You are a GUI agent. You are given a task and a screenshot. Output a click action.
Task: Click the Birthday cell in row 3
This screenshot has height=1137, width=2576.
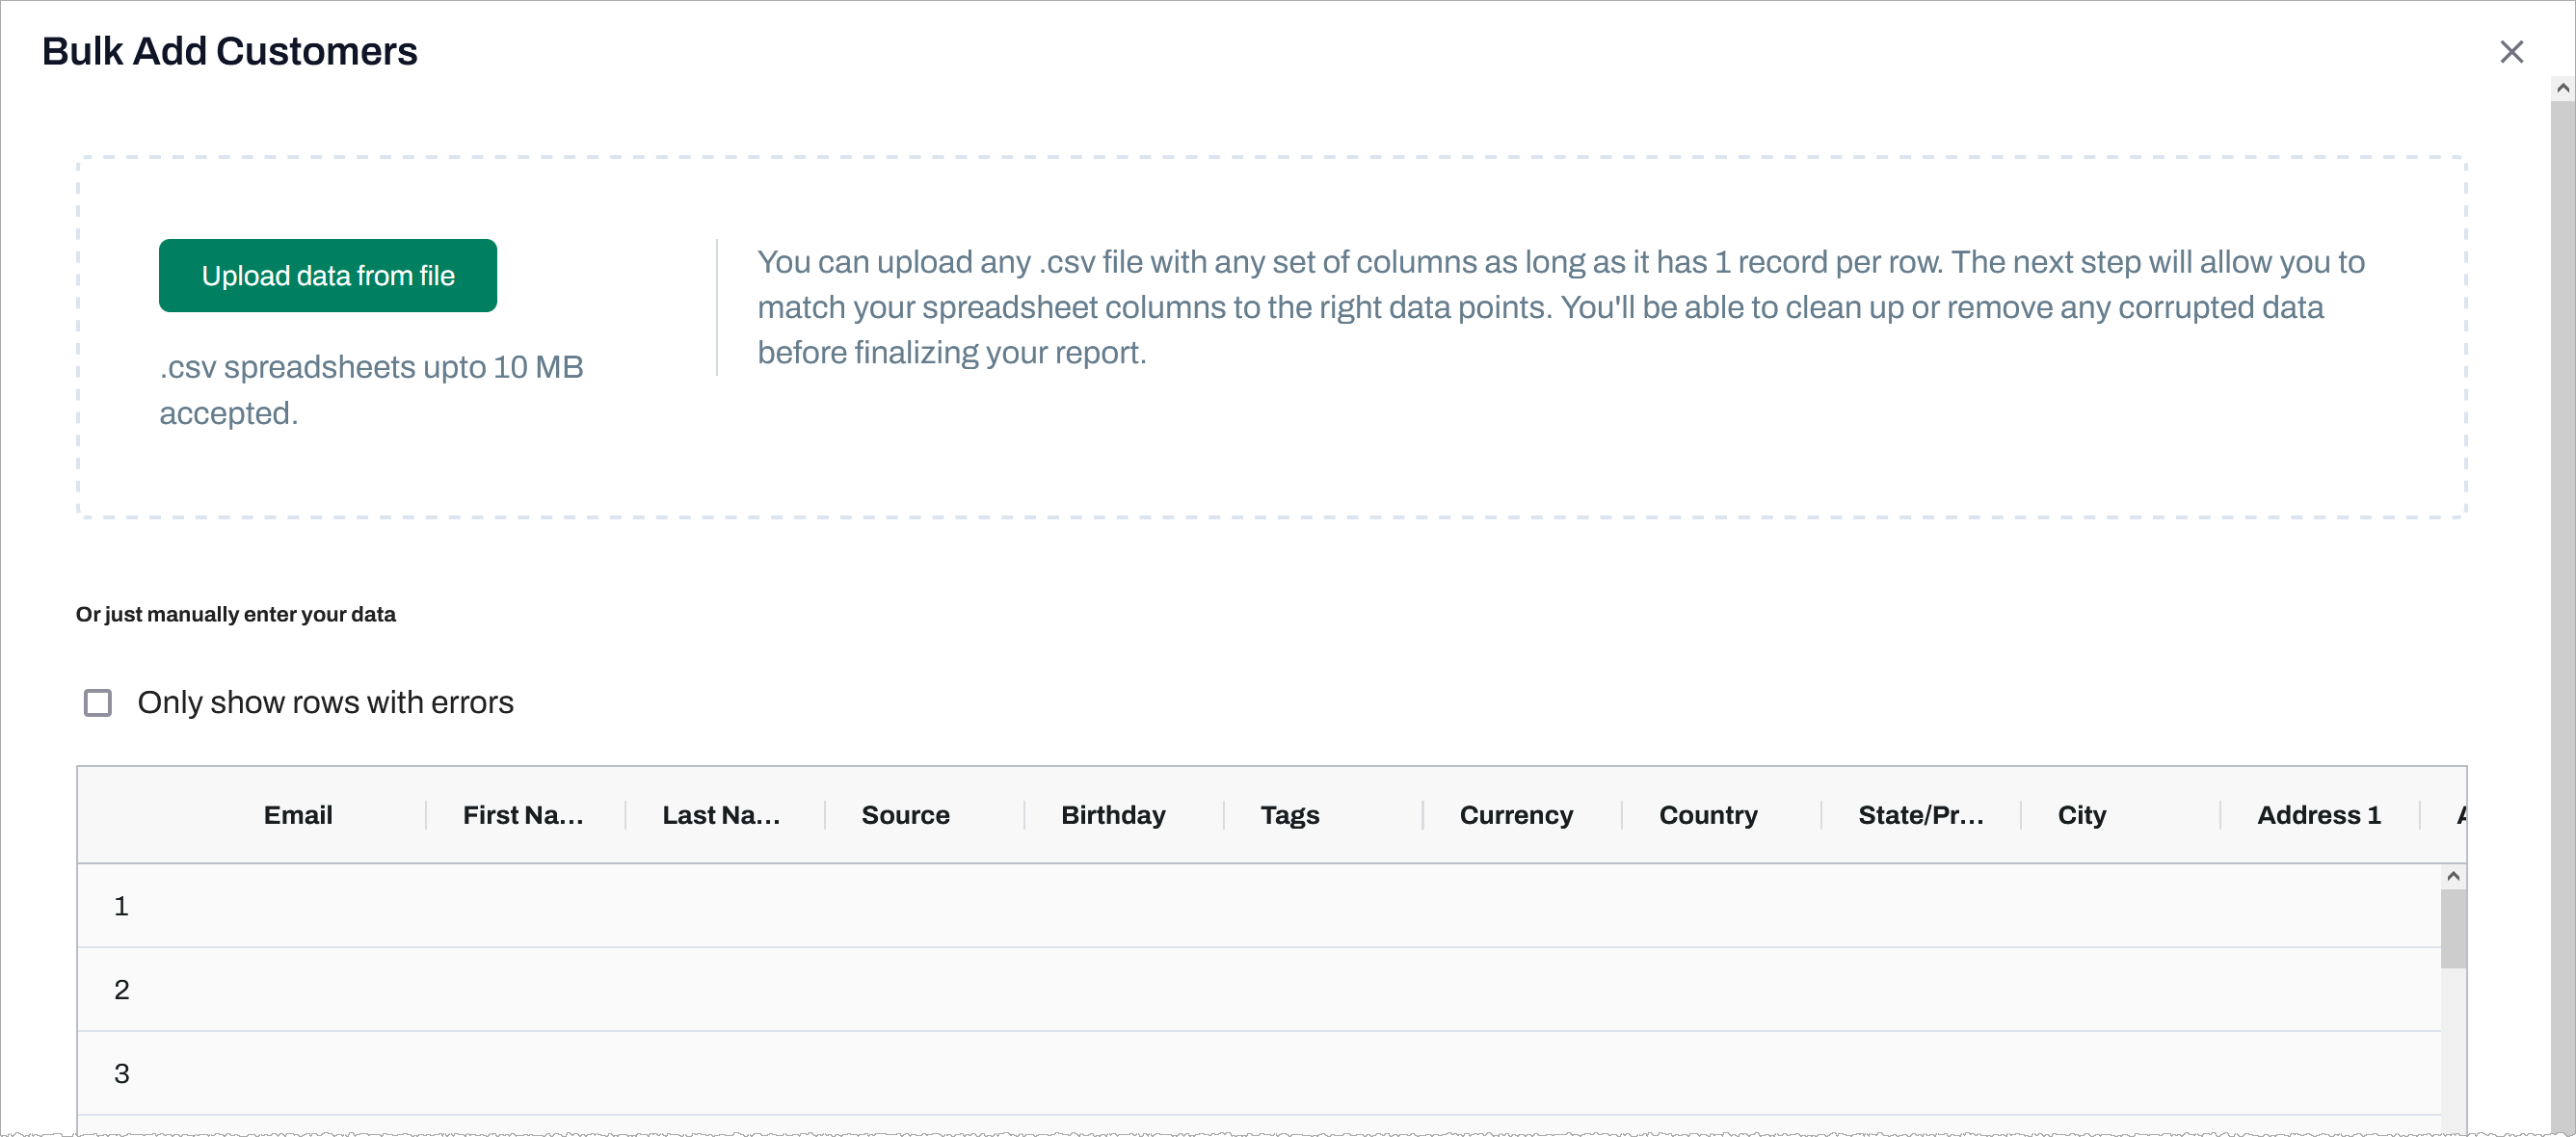click(x=1112, y=1072)
